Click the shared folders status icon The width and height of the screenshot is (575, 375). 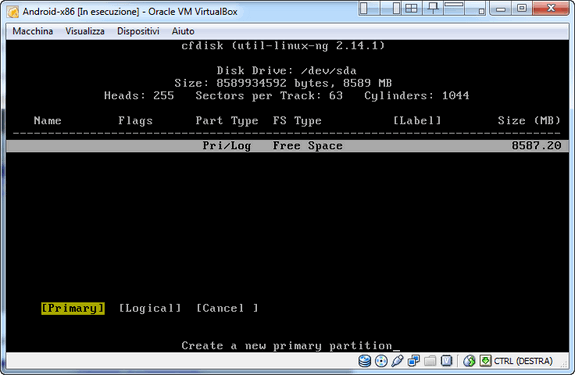[x=430, y=361]
